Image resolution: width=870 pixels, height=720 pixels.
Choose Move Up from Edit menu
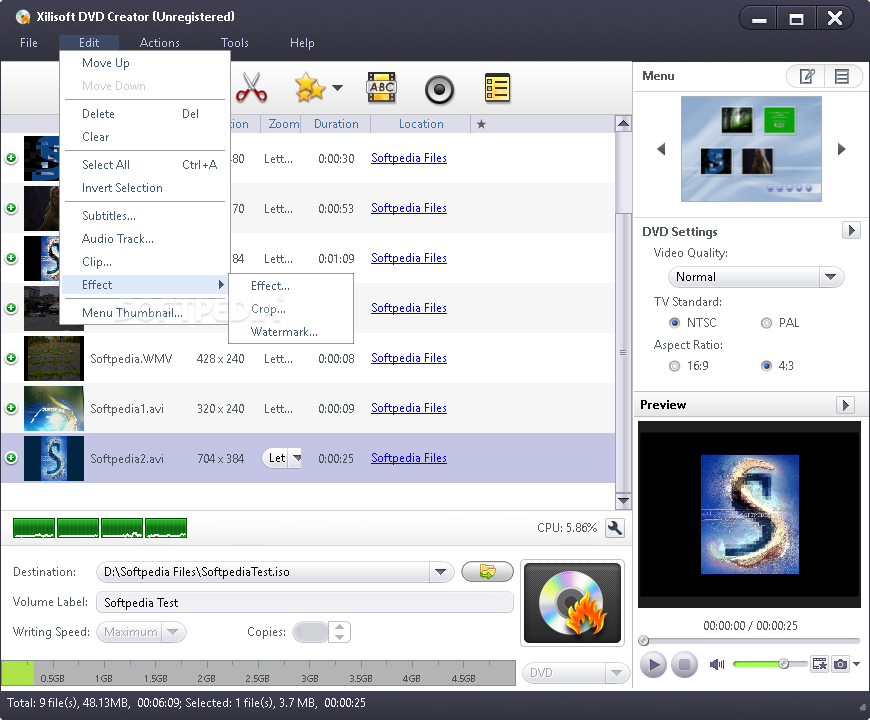pyautogui.click(x=145, y=63)
